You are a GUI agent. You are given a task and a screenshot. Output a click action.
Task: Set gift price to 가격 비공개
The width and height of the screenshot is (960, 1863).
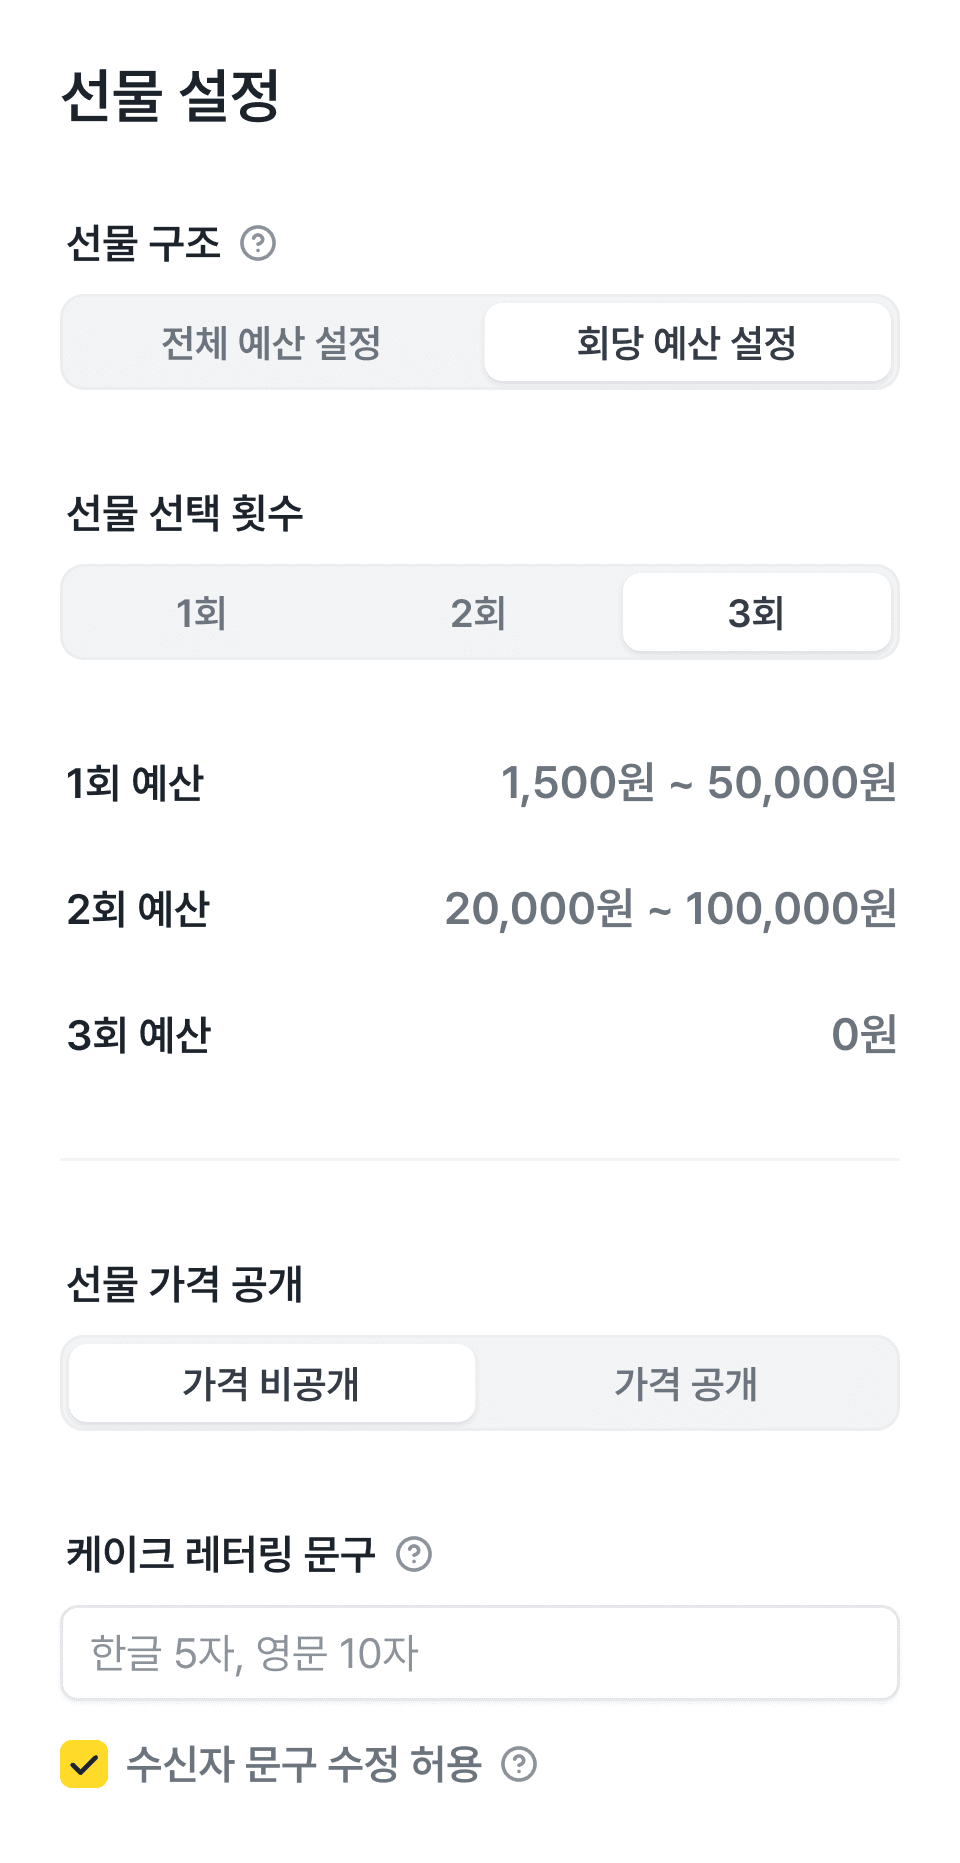coord(272,1384)
